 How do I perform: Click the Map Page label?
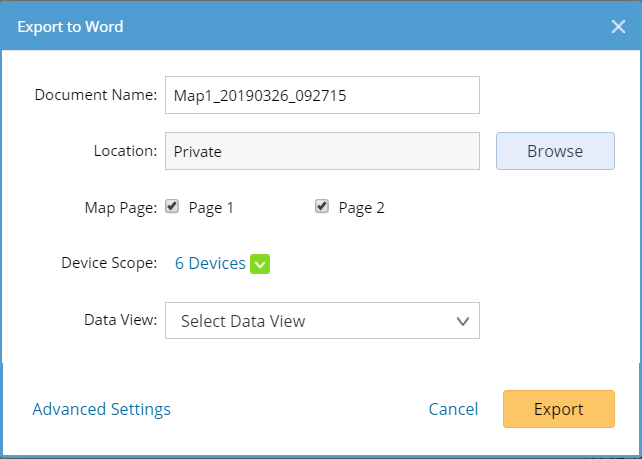(119, 207)
